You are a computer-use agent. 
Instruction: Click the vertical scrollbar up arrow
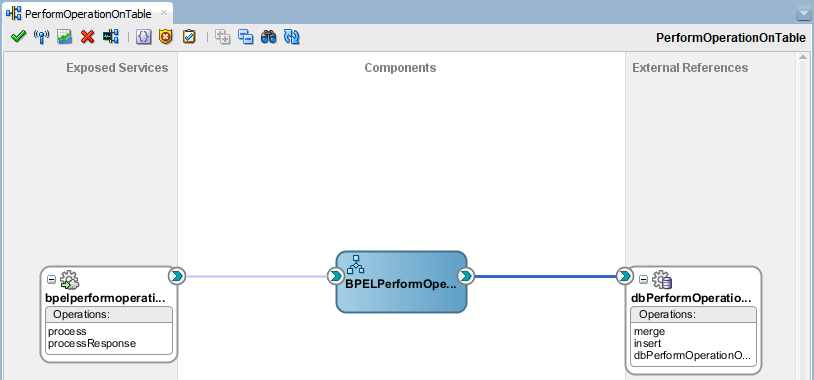pos(803,57)
